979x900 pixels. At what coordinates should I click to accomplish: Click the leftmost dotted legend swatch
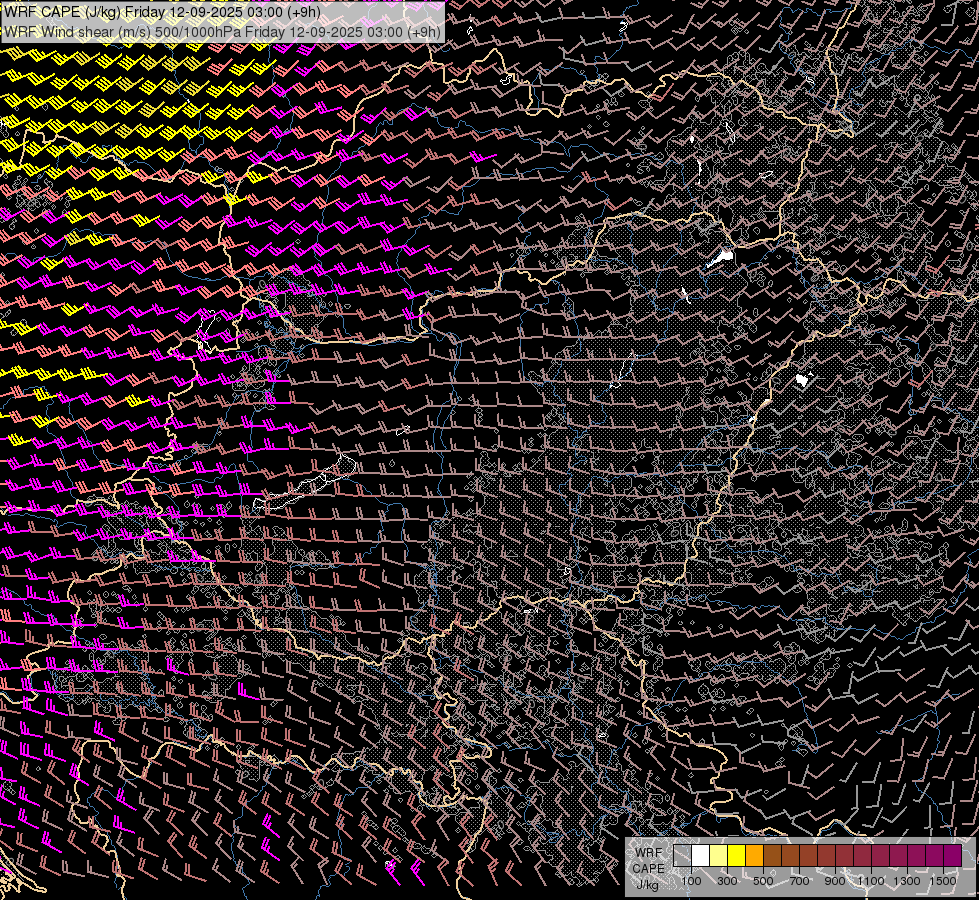click(x=683, y=856)
